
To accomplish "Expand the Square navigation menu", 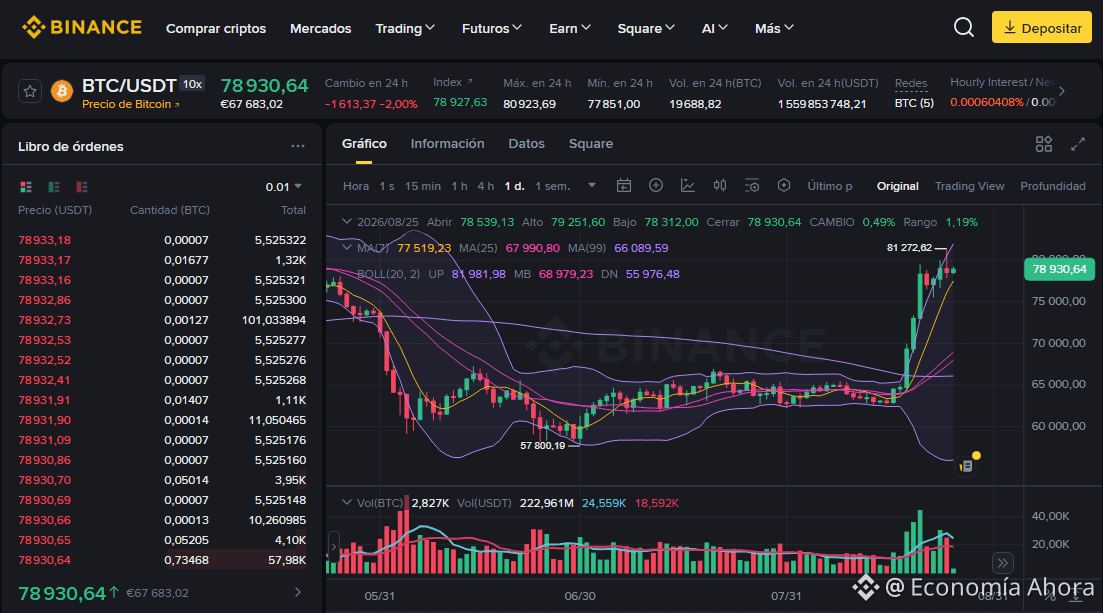I will pos(646,28).
